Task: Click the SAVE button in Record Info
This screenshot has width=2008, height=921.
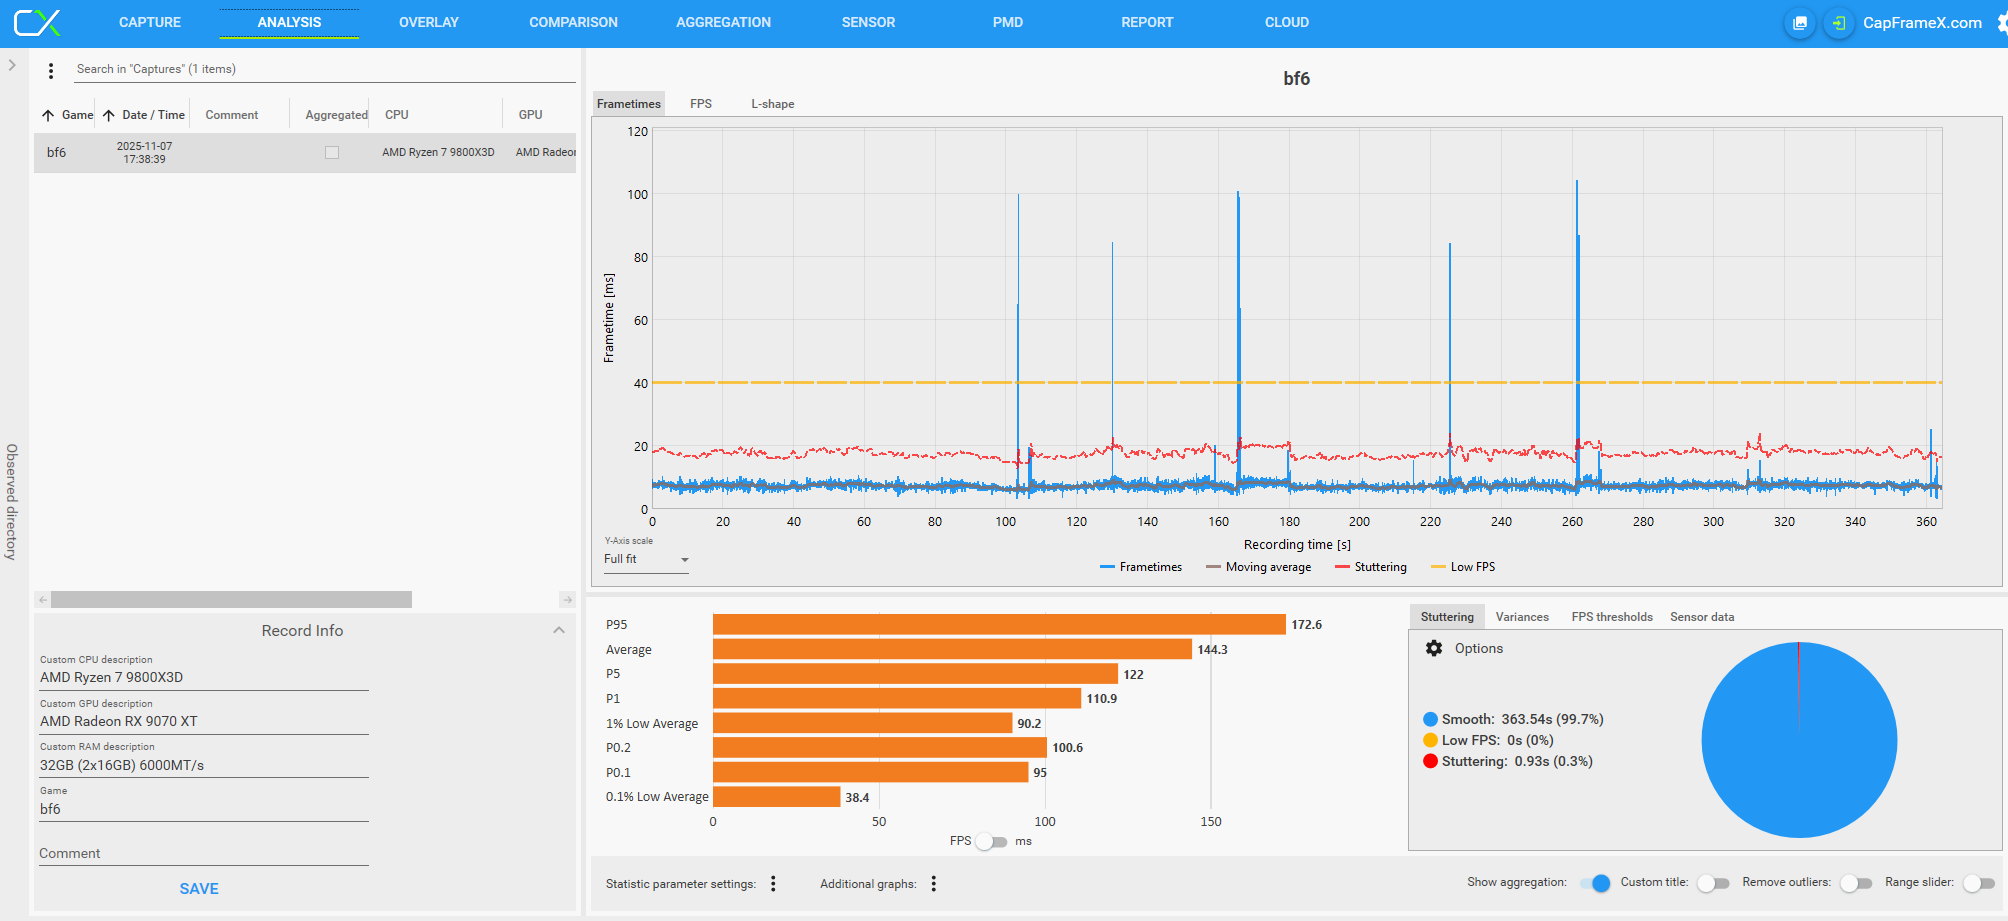Action: click(199, 888)
